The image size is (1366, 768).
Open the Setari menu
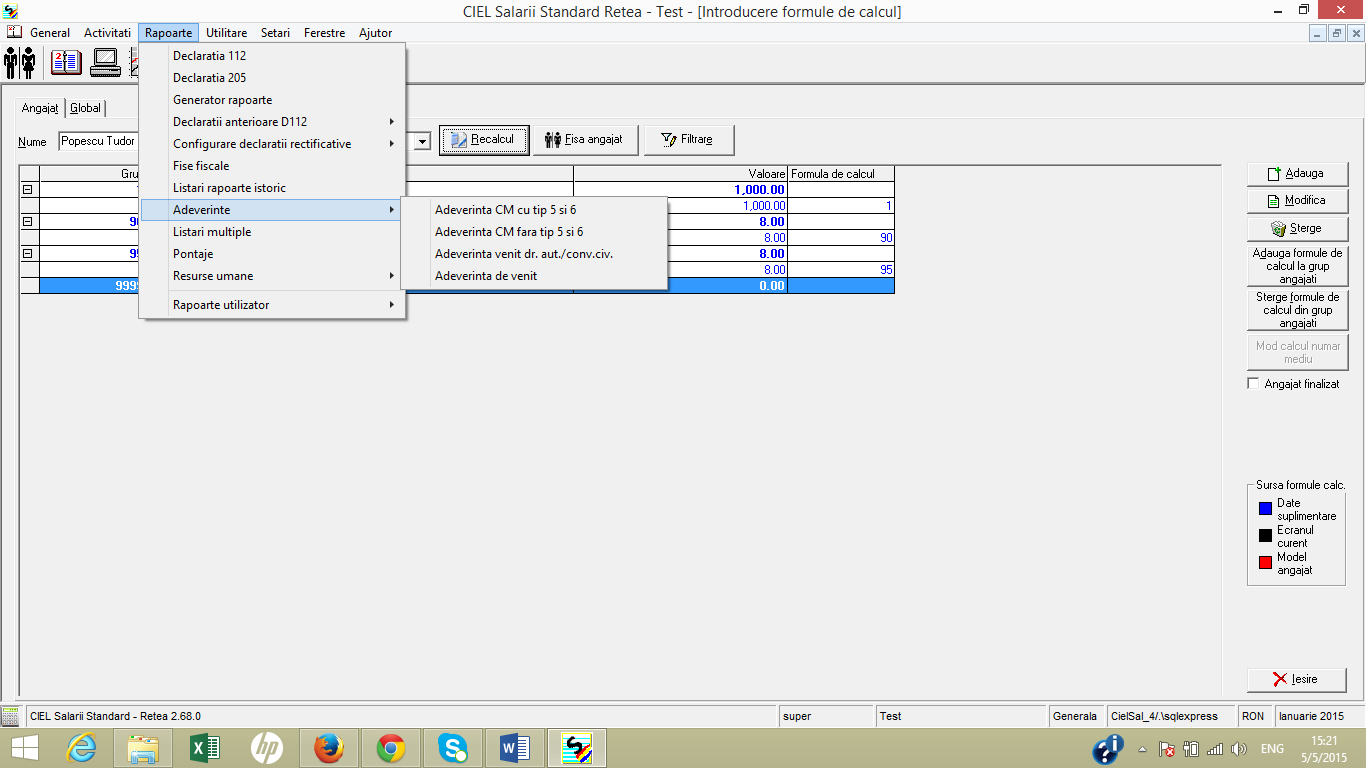coord(276,33)
